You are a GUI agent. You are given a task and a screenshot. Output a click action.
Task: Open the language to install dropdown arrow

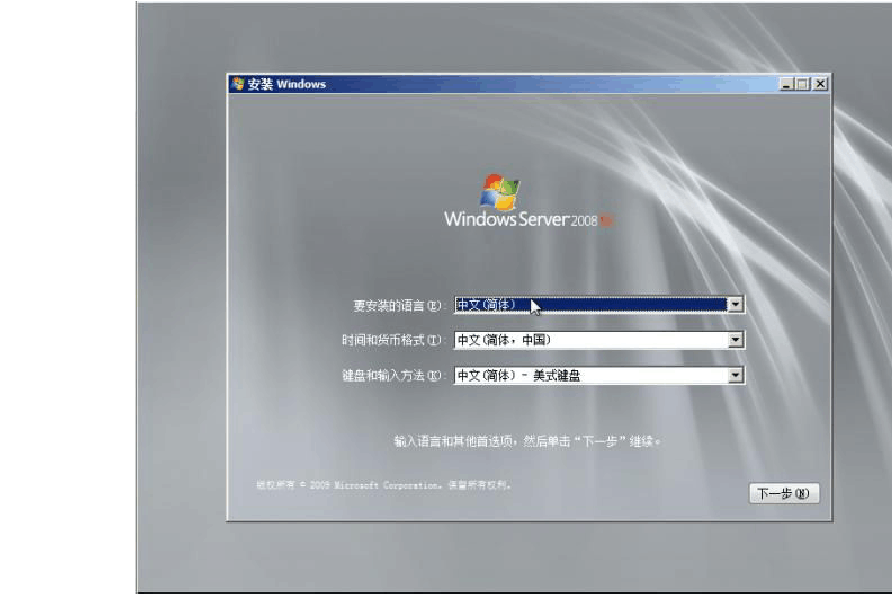735,305
